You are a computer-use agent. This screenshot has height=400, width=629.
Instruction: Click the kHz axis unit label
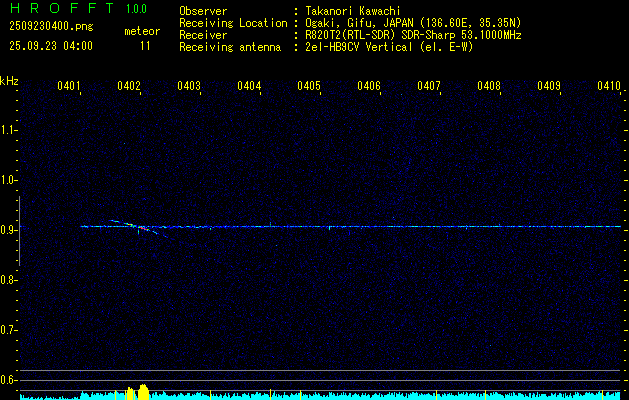9,81
